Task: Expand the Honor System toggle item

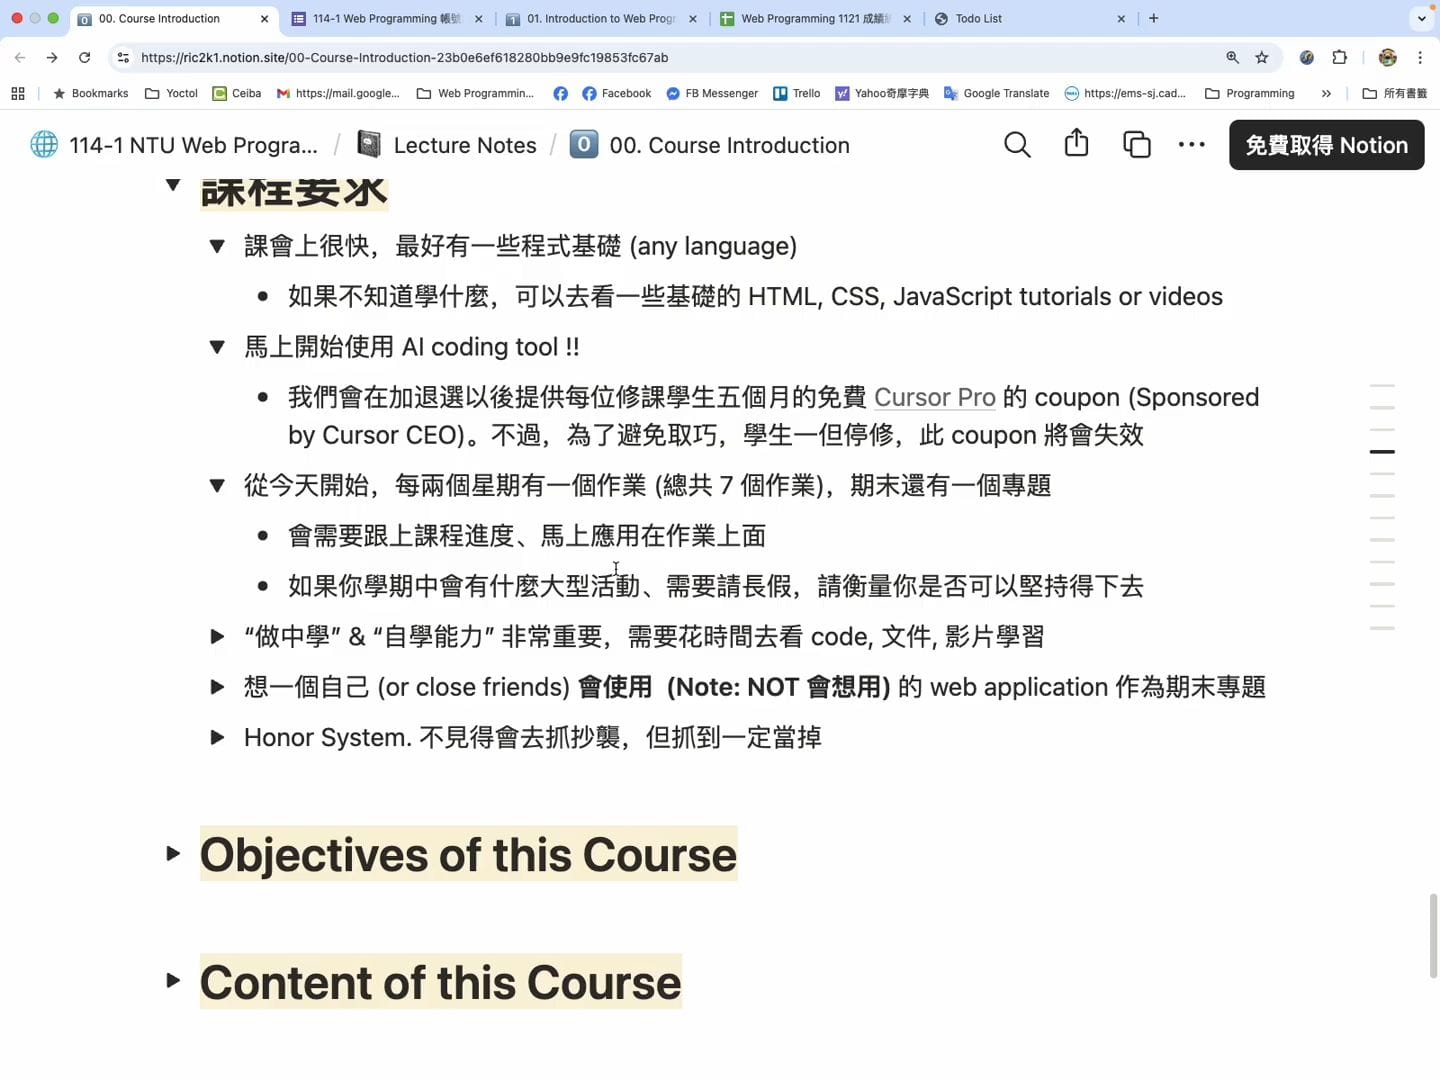Action: (x=217, y=738)
